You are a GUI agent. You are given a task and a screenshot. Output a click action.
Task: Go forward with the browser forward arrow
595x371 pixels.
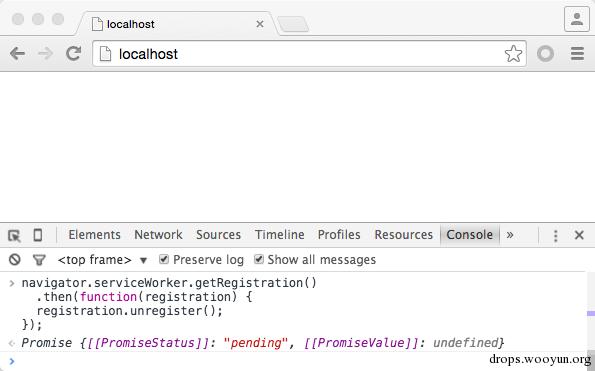click(x=46, y=53)
